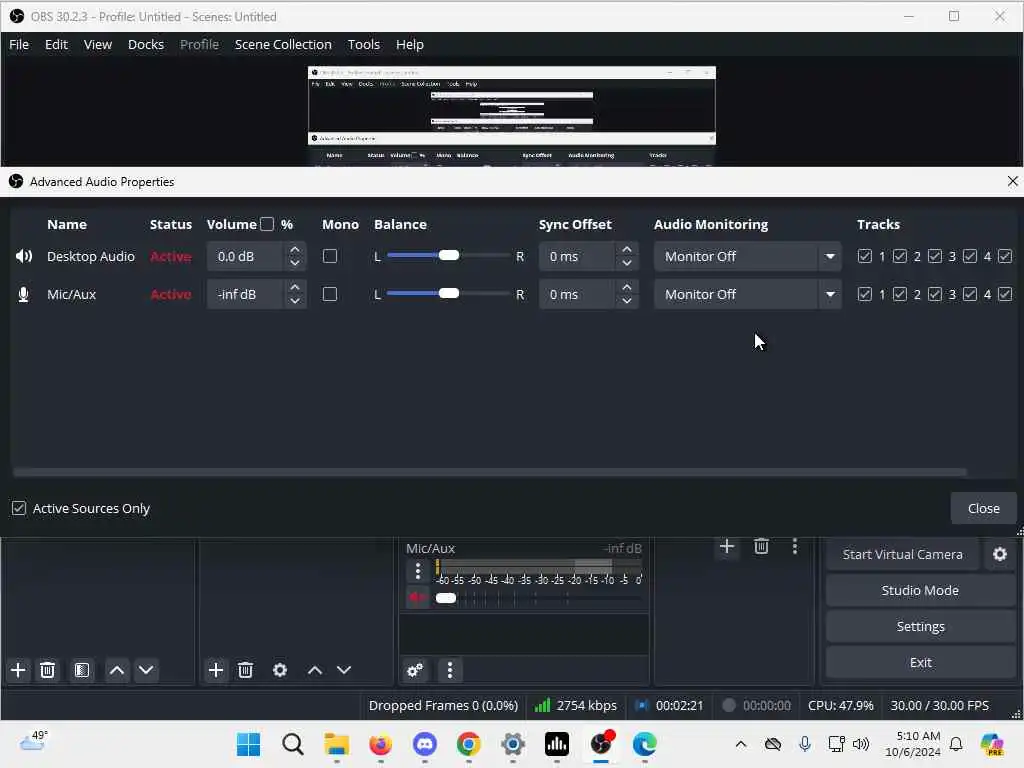Enable Studio Mode
Viewport: 1024px width, 768px height.
920,590
